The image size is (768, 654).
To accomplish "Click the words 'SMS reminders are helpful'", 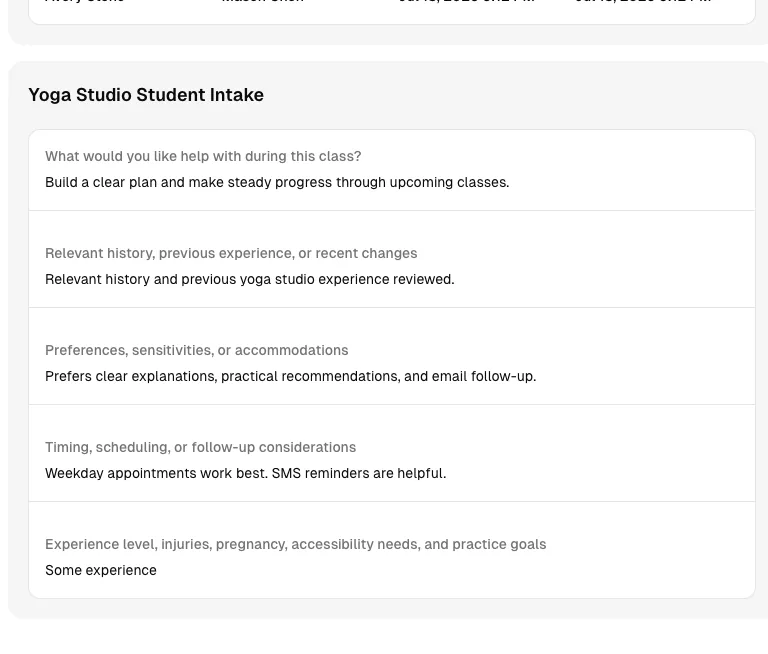I will point(359,473).
